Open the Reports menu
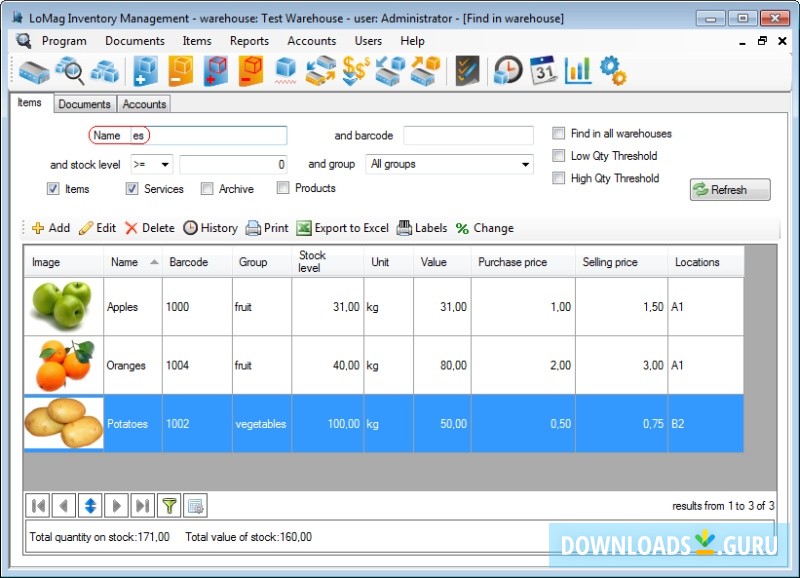The height and width of the screenshot is (578, 800). tap(249, 41)
